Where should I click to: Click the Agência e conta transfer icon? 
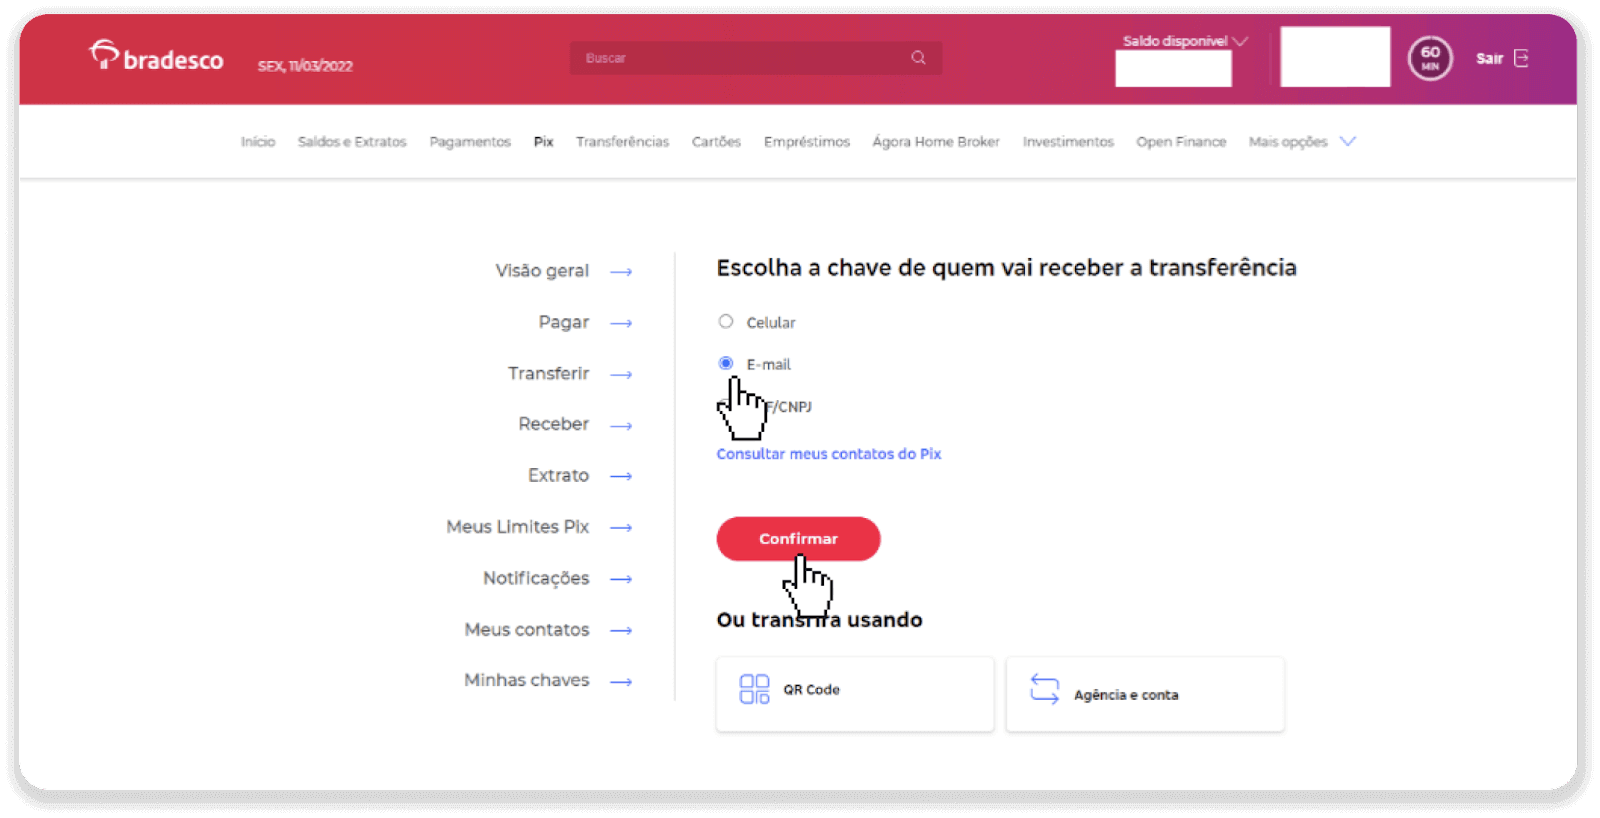[1044, 689]
